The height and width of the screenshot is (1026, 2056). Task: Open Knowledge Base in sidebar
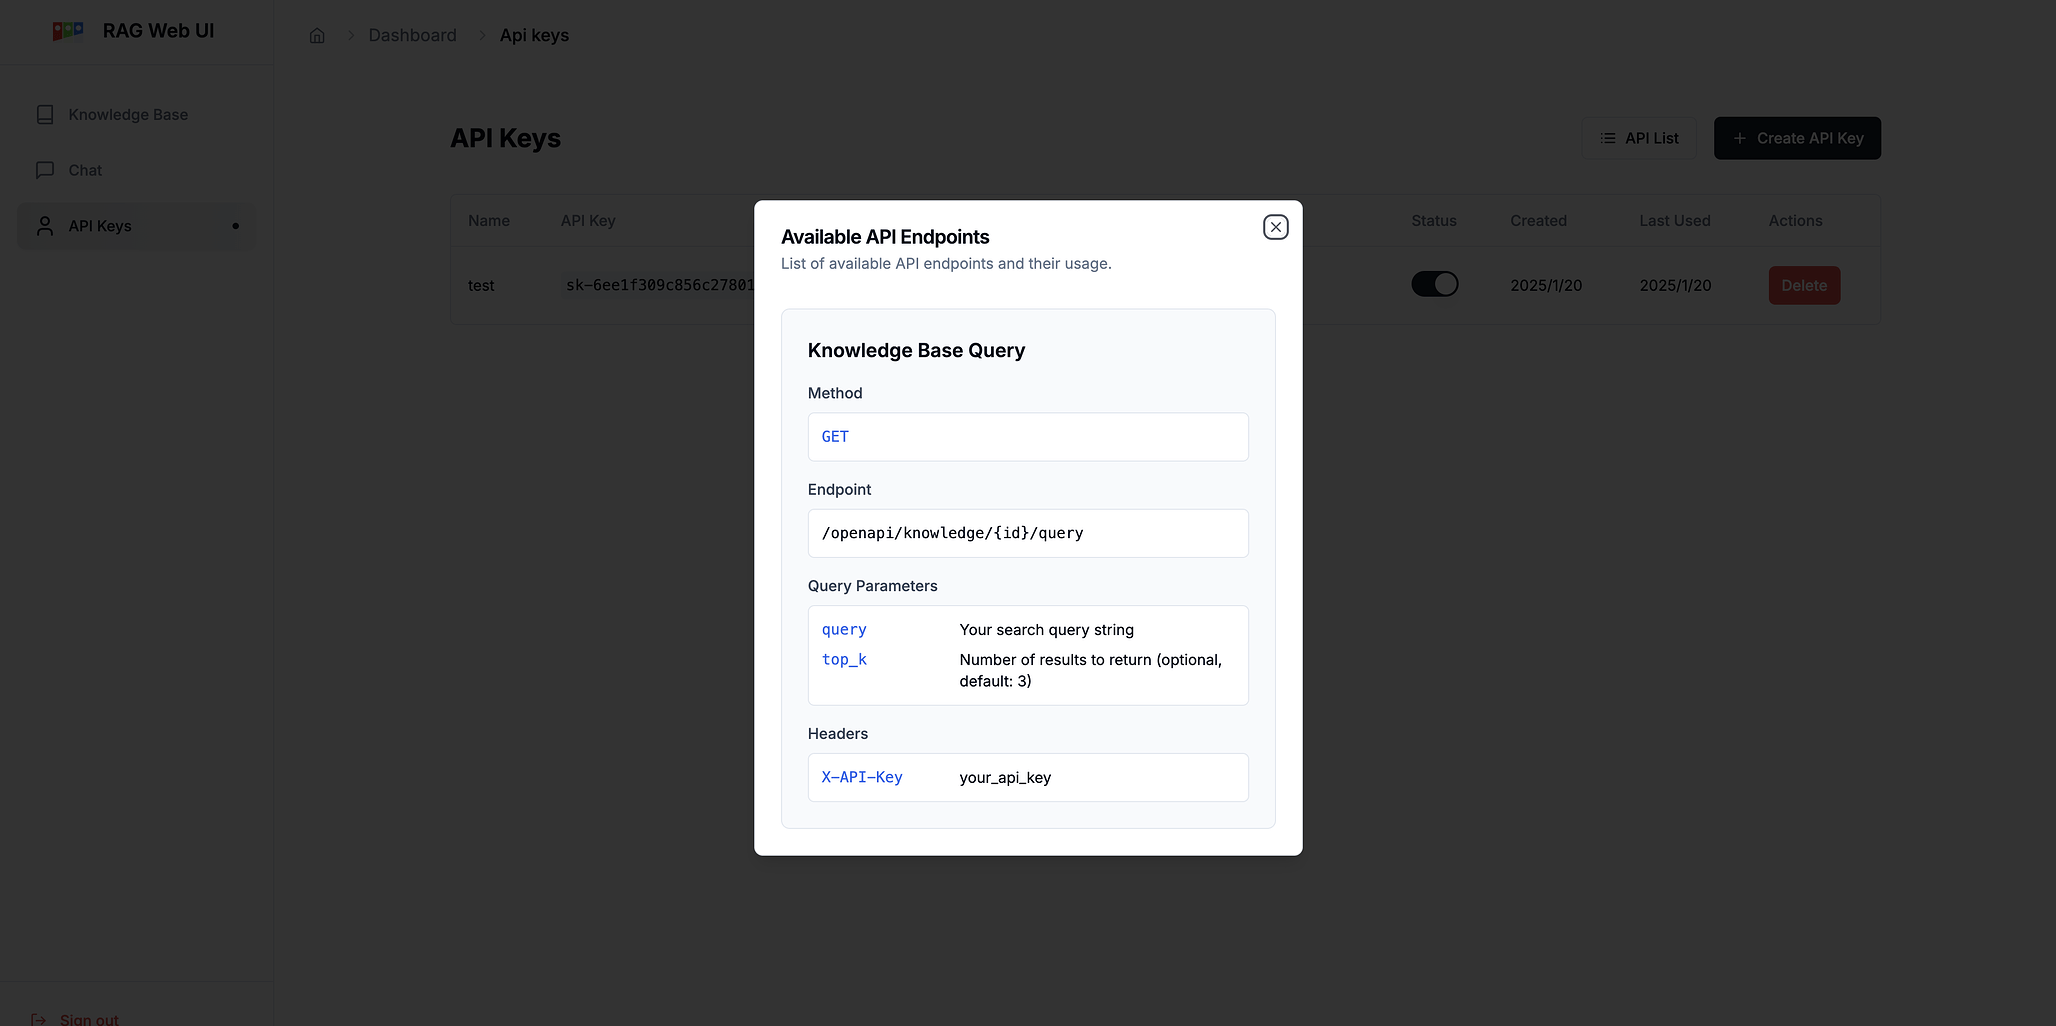coord(128,115)
